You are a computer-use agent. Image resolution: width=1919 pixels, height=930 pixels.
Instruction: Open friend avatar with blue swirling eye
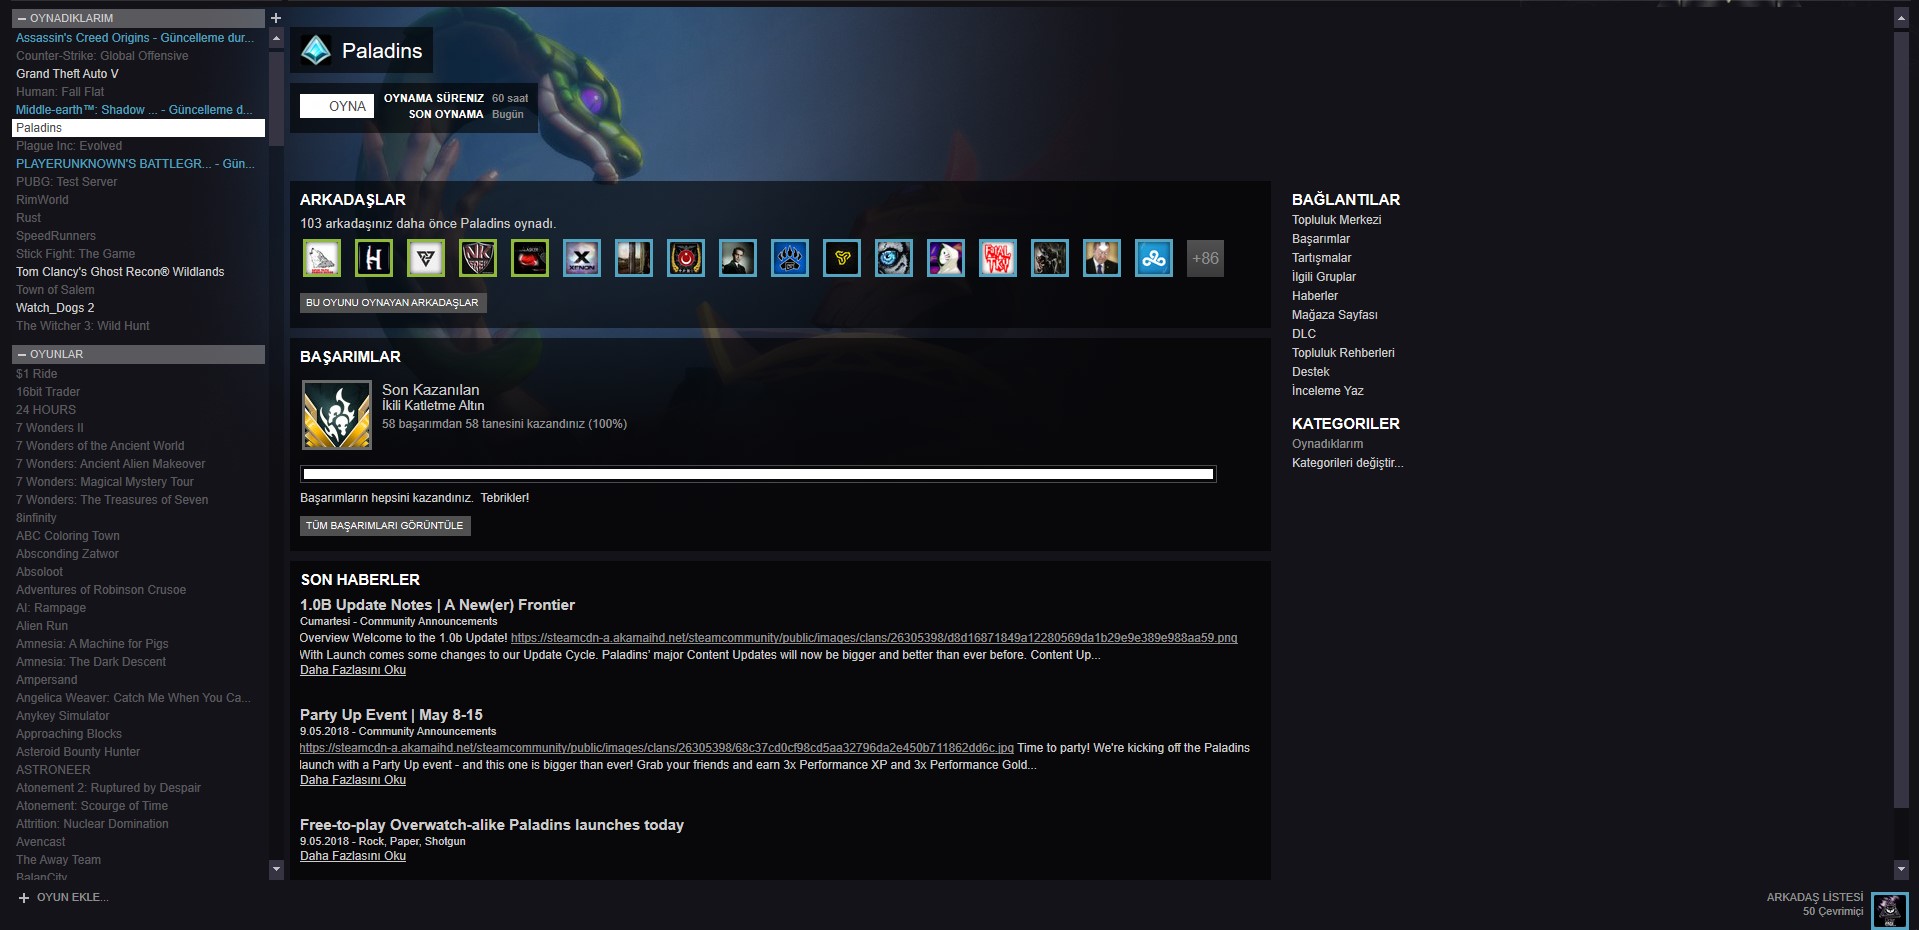pyautogui.click(x=894, y=258)
